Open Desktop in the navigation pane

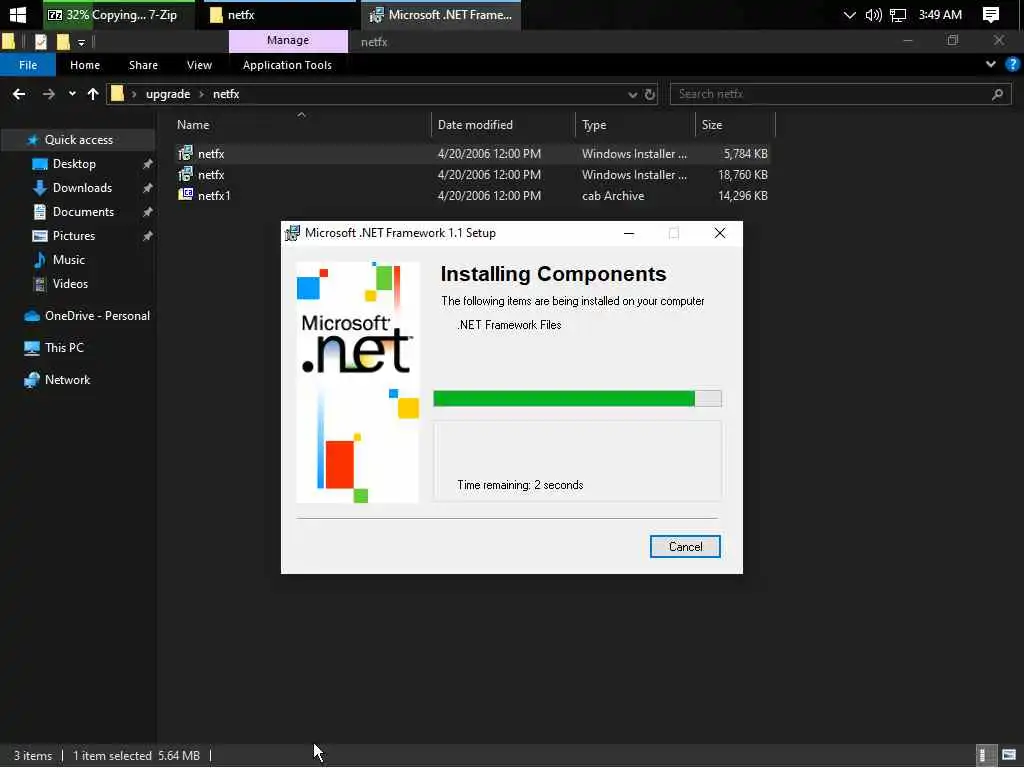click(74, 164)
